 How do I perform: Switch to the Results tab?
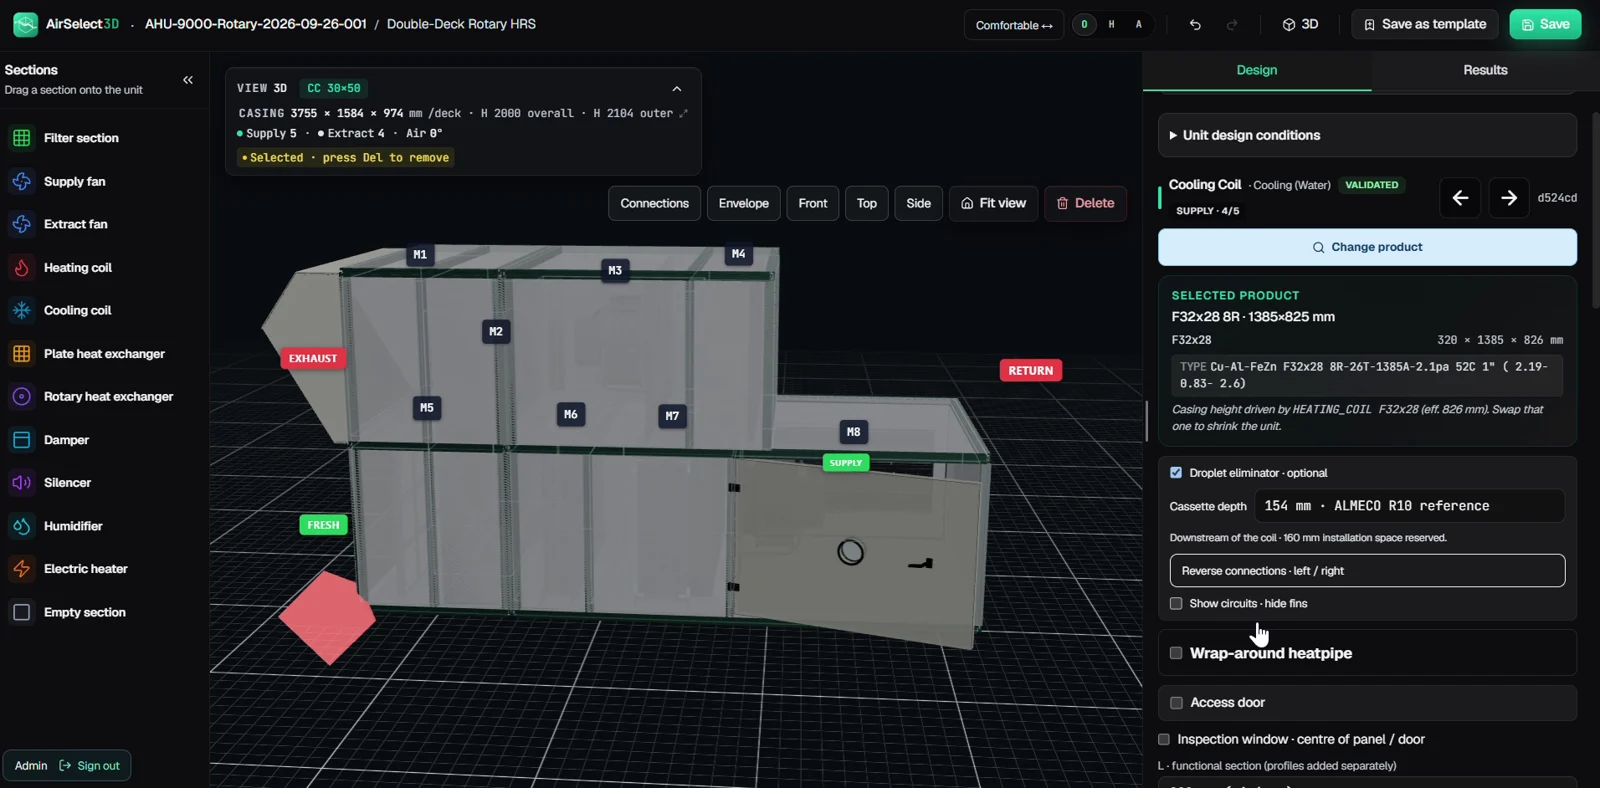(x=1486, y=70)
